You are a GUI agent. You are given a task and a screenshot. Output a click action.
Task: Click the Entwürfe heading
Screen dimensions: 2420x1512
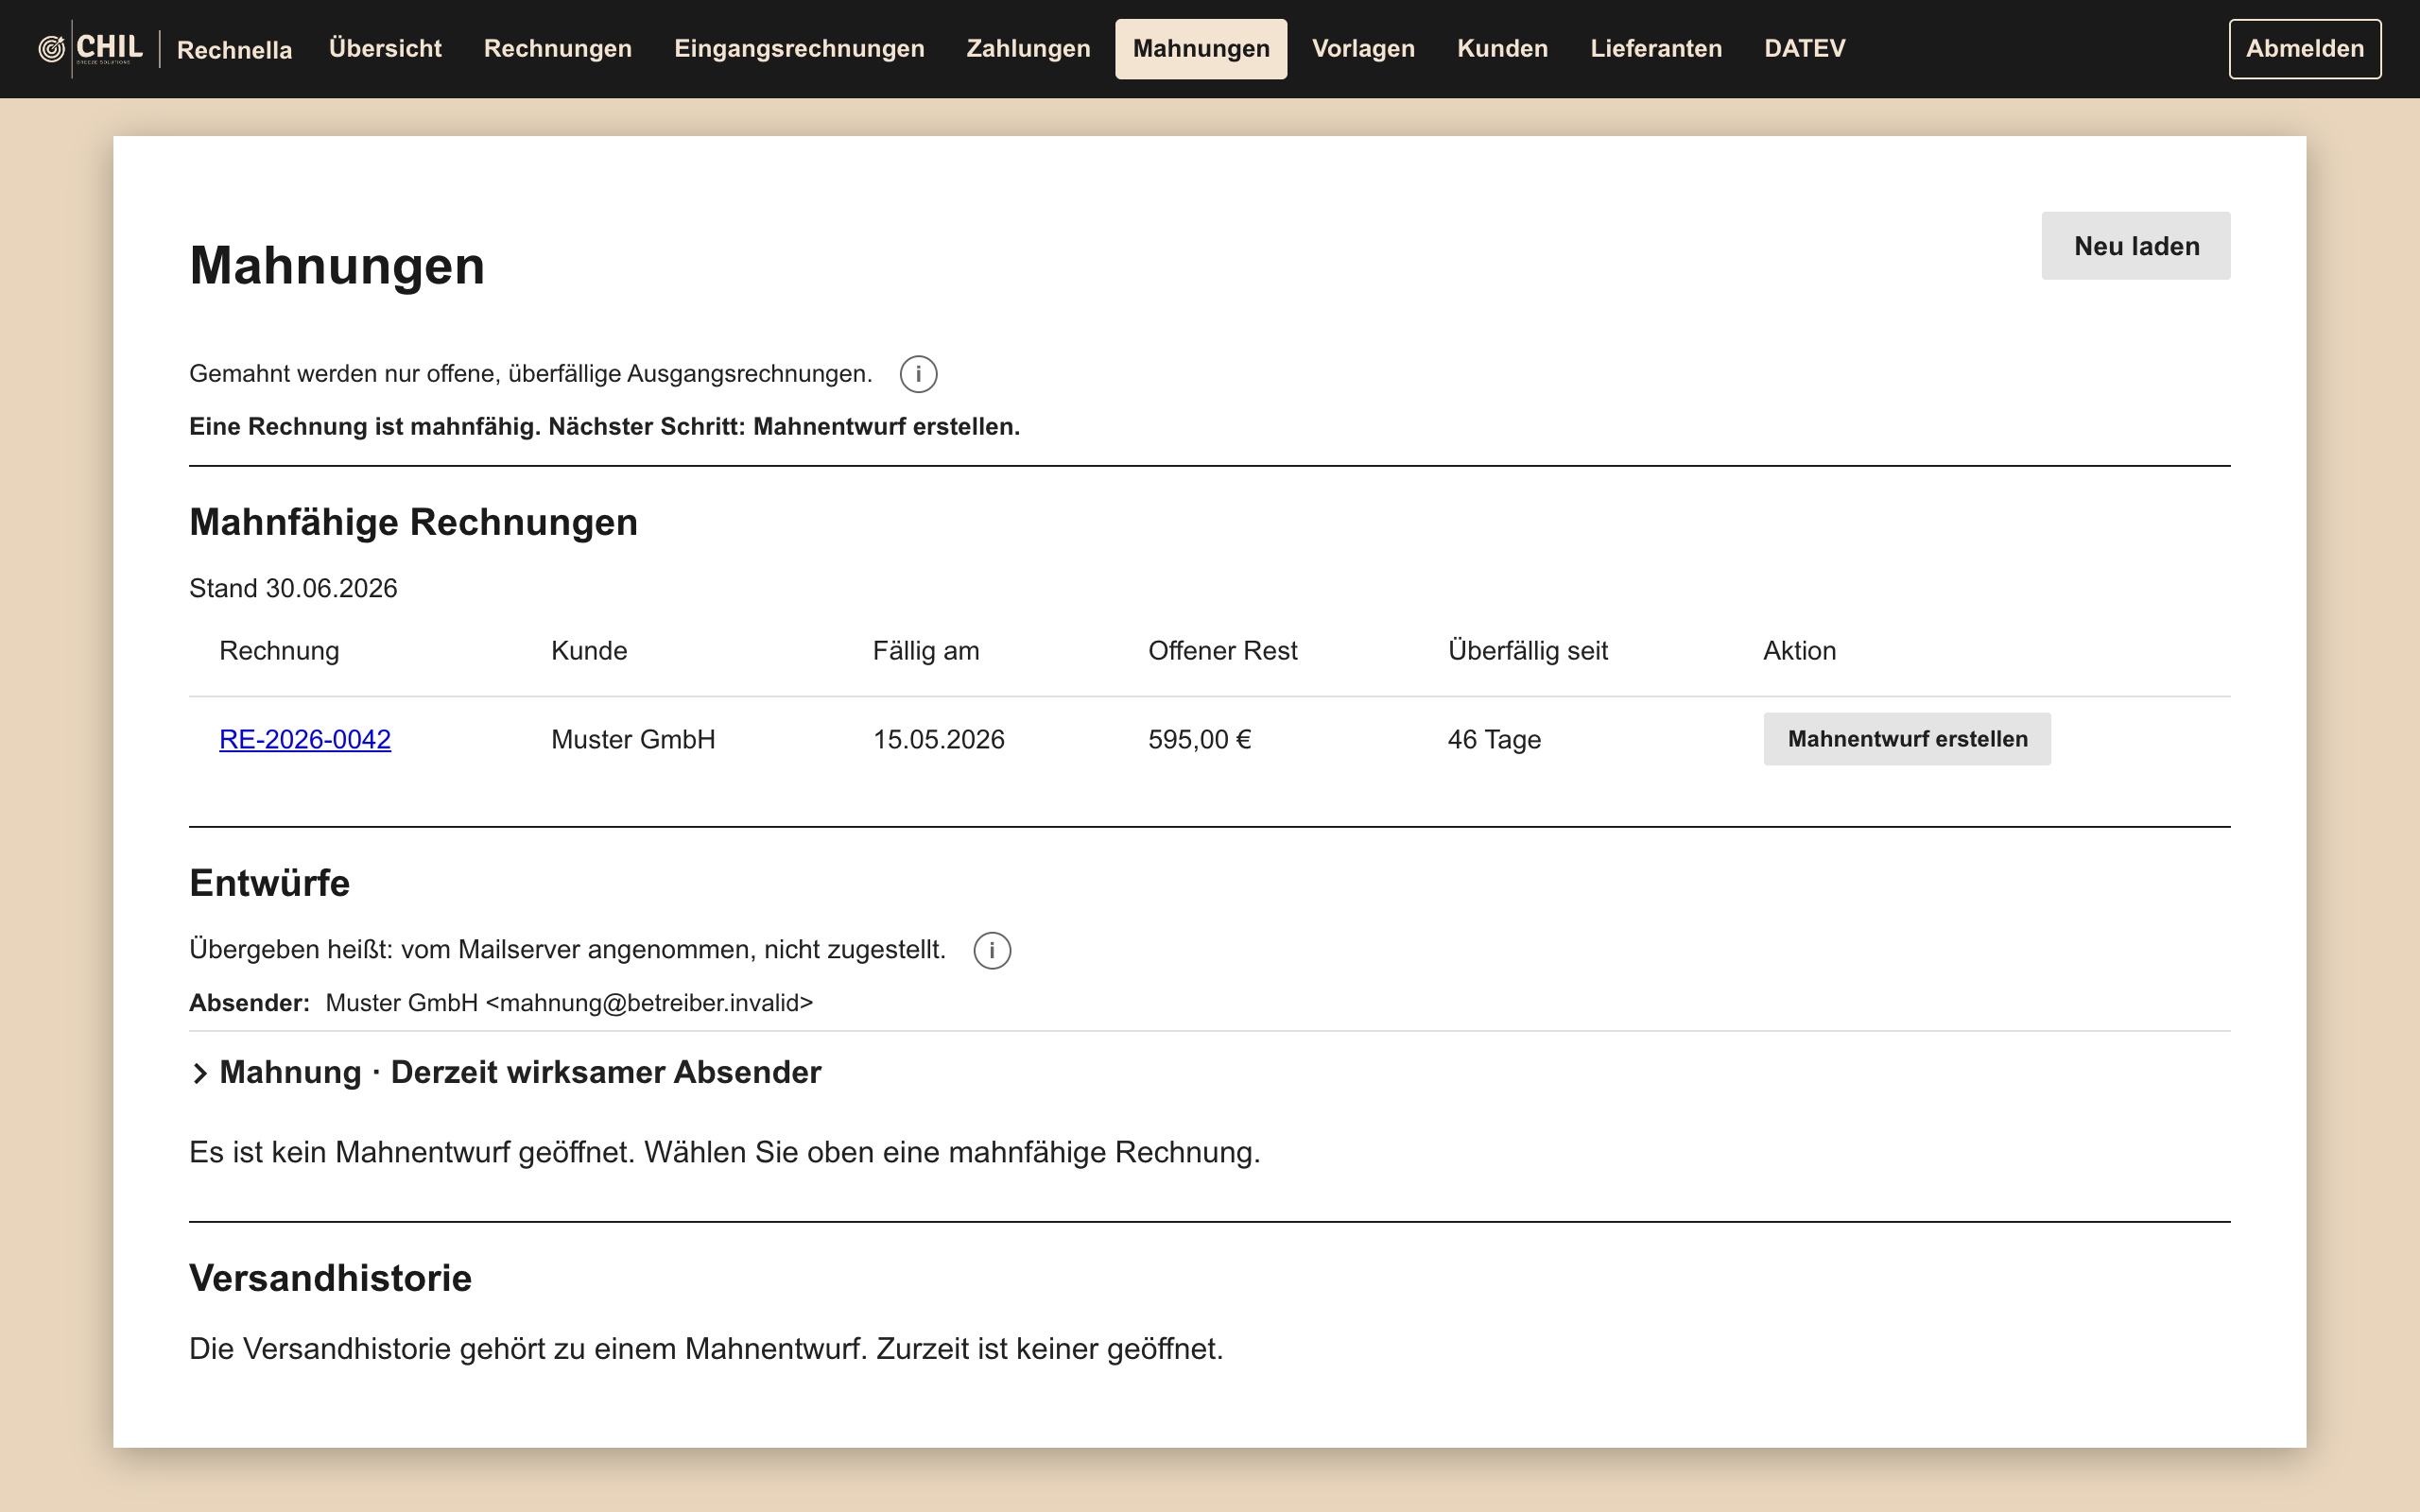269,883
